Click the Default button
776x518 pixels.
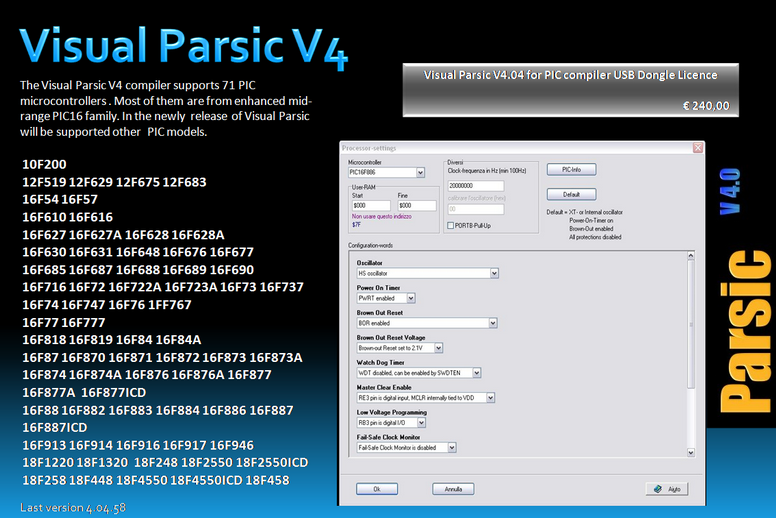(x=572, y=194)
